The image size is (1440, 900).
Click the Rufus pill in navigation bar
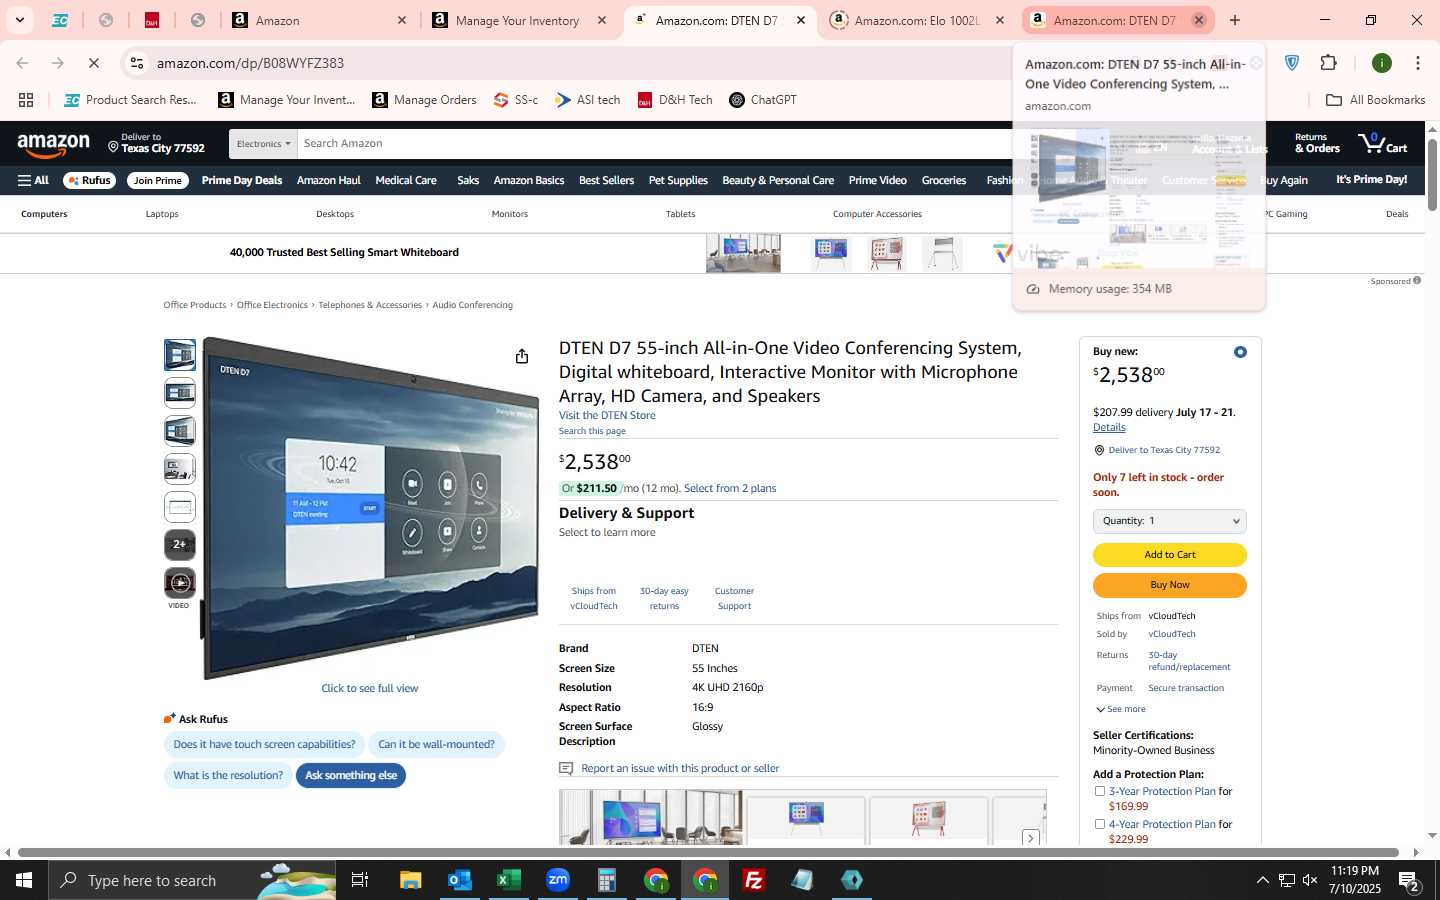[90, 180]
